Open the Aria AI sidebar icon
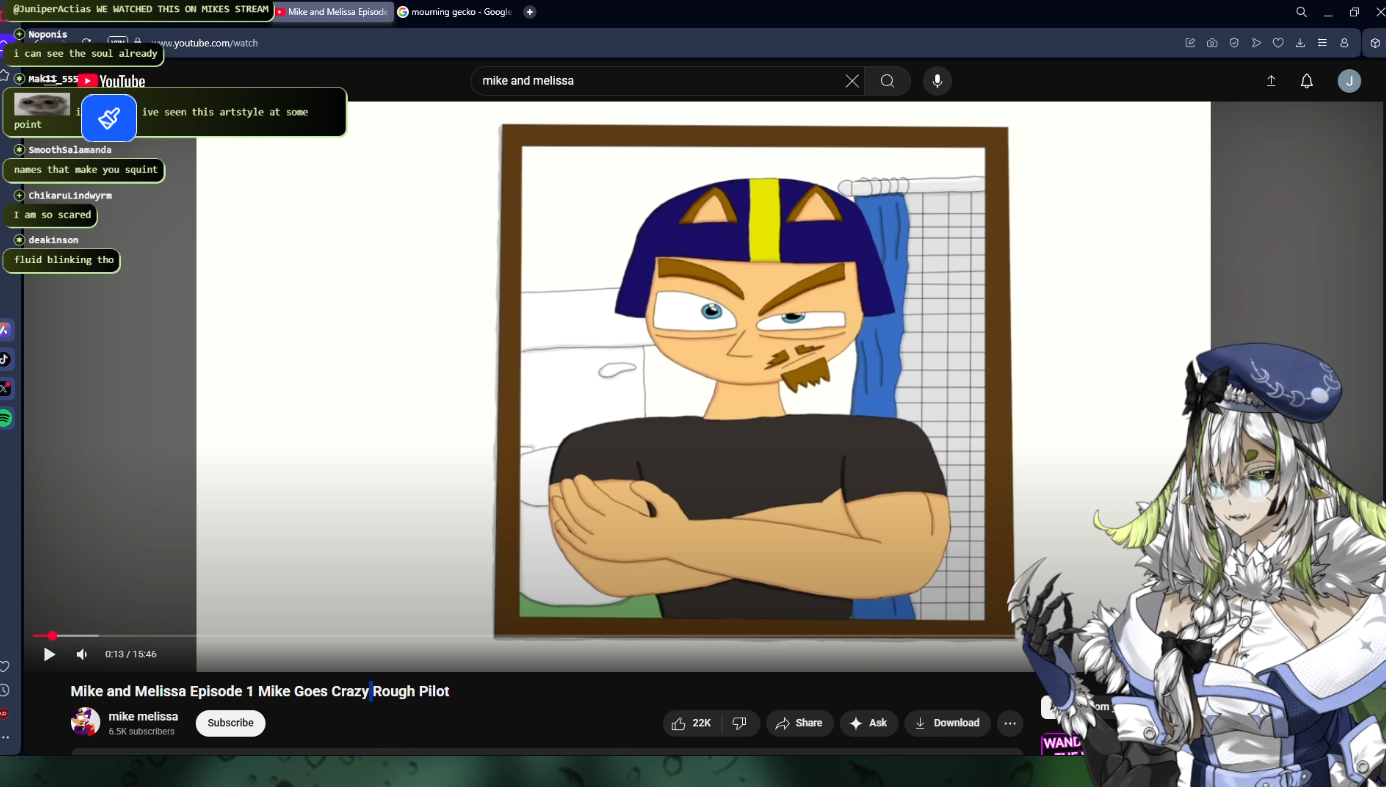The image size is (1386, 787). (x=5, y=329)
